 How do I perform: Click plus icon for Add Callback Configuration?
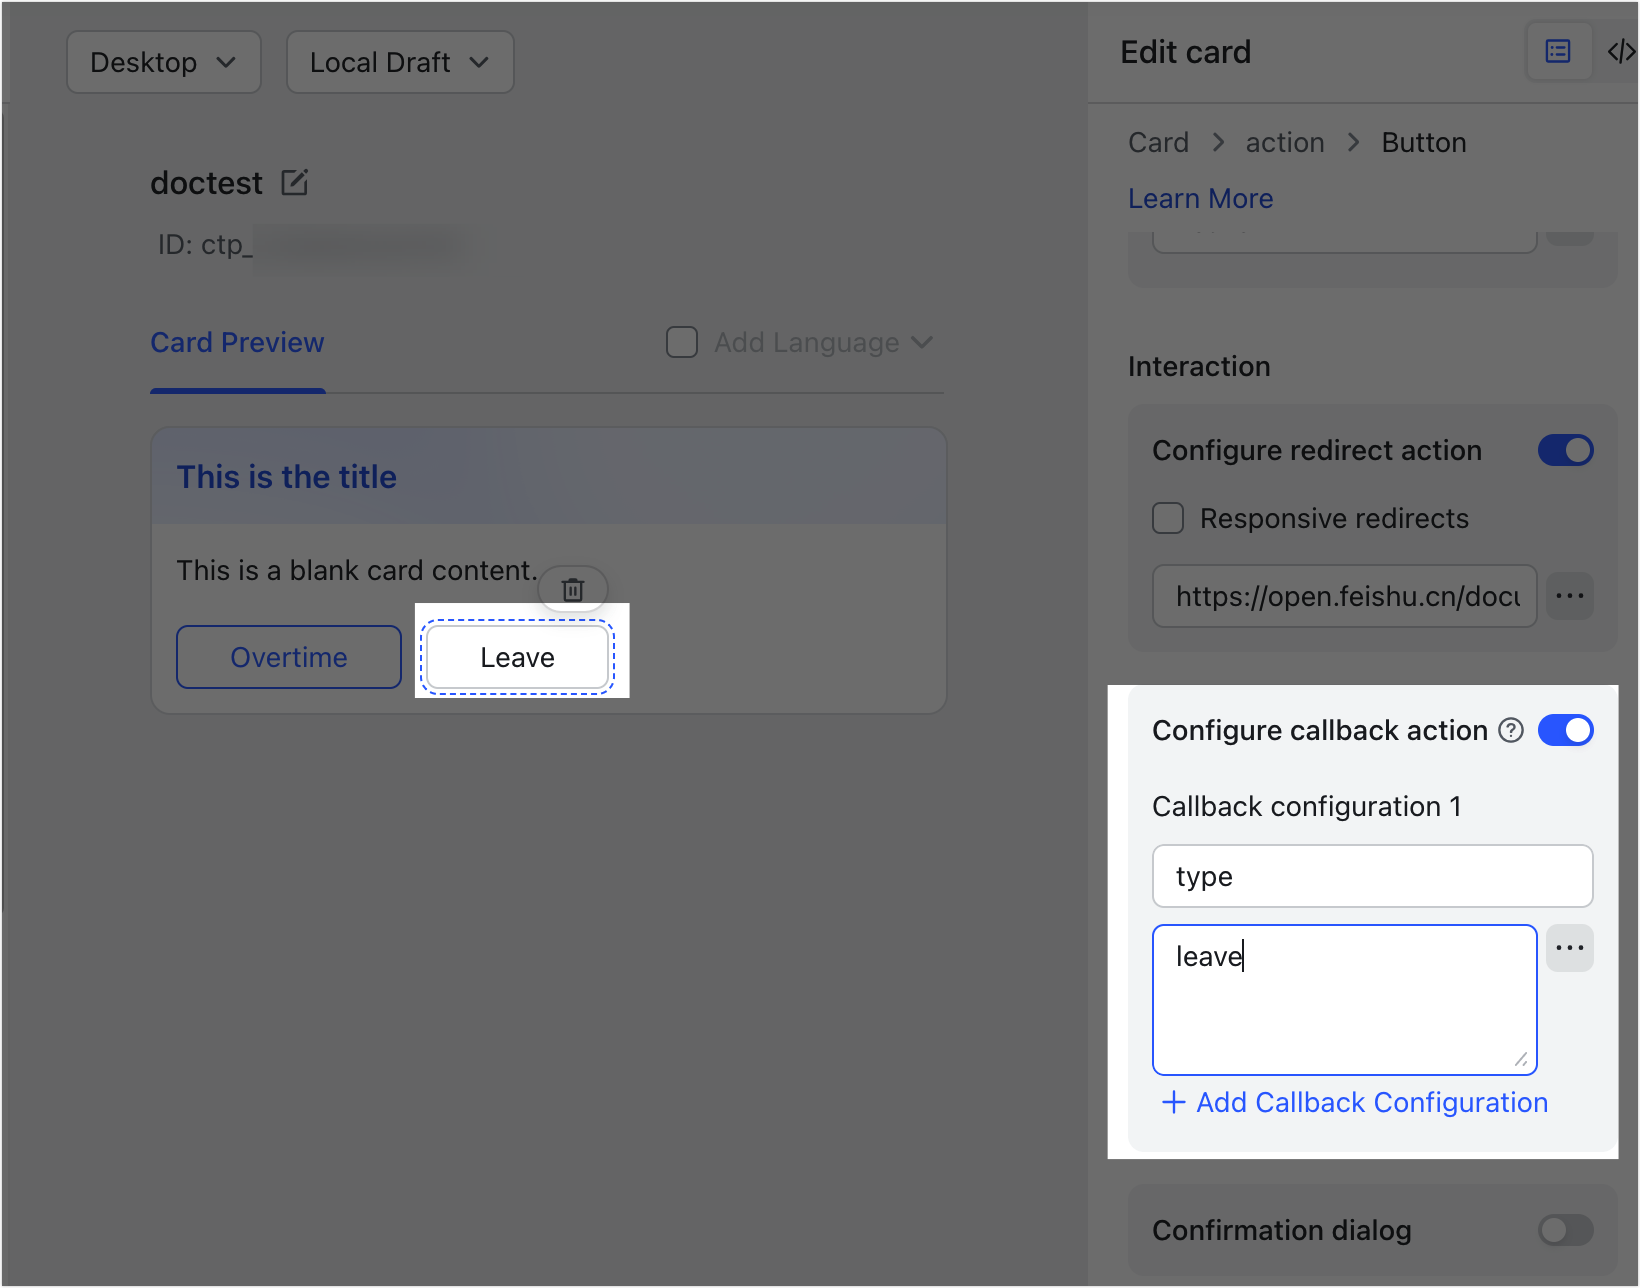tap(1174, 1102)
